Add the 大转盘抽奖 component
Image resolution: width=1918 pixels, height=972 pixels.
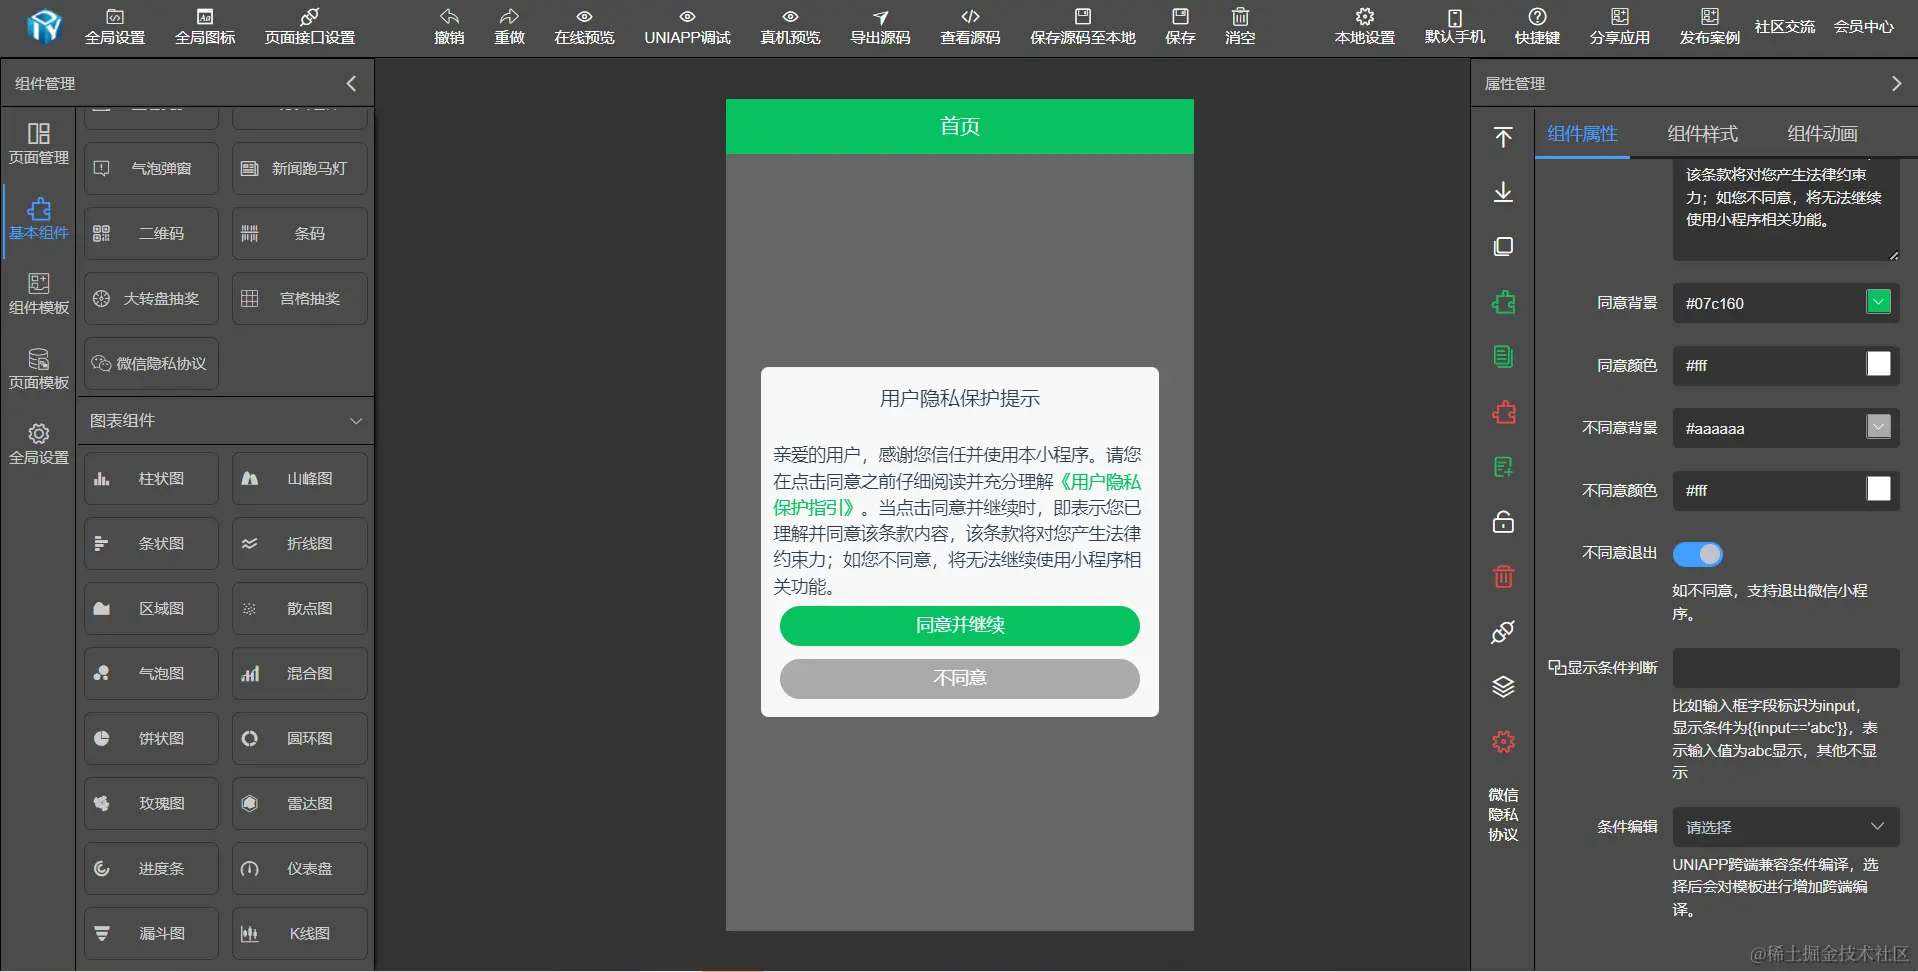(151, 299)
